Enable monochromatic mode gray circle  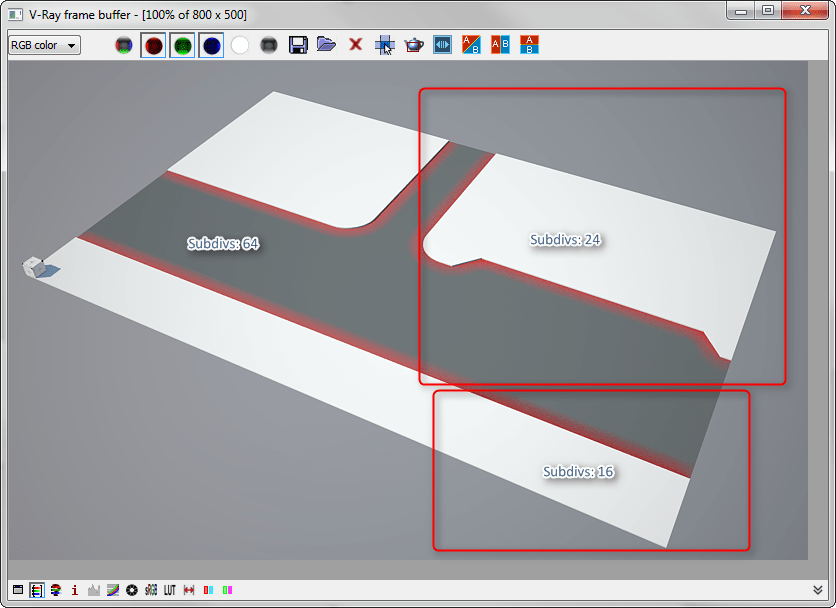pyautogui.click(x=269, y=45)
